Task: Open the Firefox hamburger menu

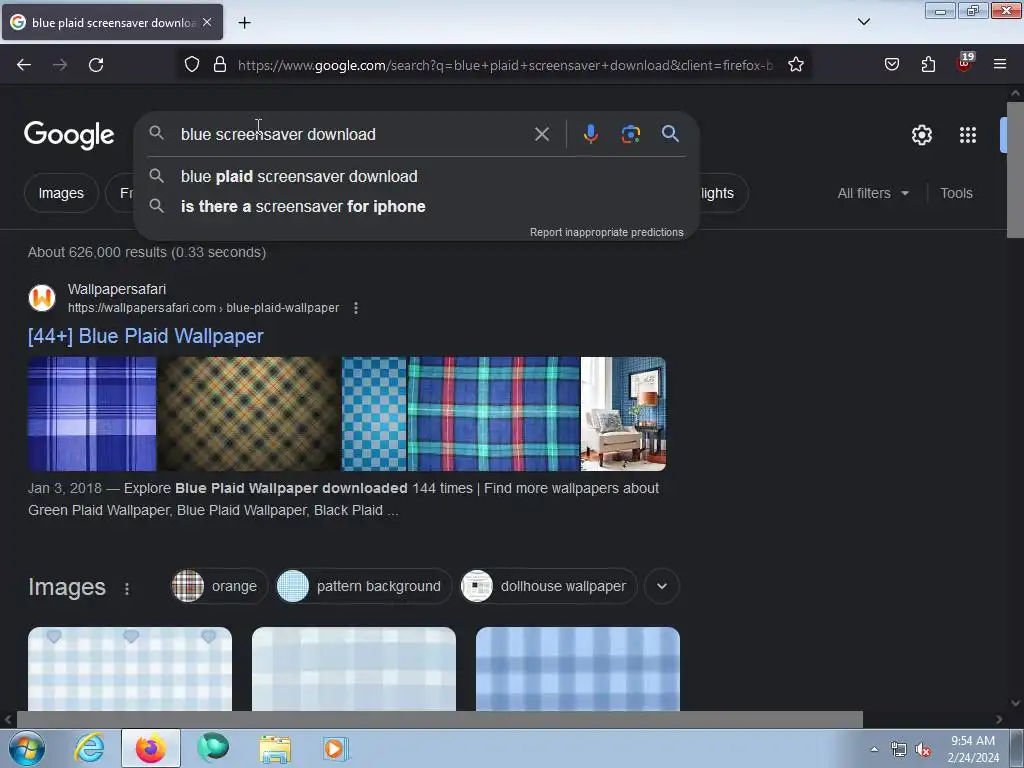Action: tap(1000, 65)
